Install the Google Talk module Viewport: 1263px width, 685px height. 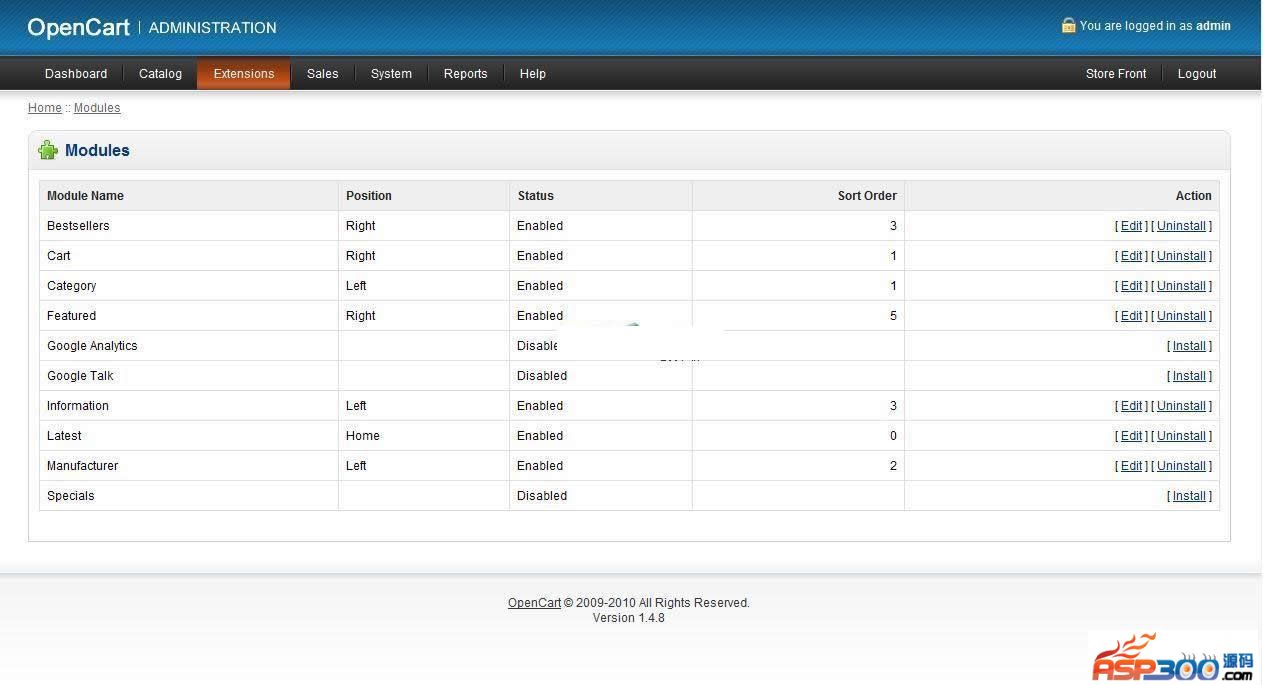pos(1189,376)
